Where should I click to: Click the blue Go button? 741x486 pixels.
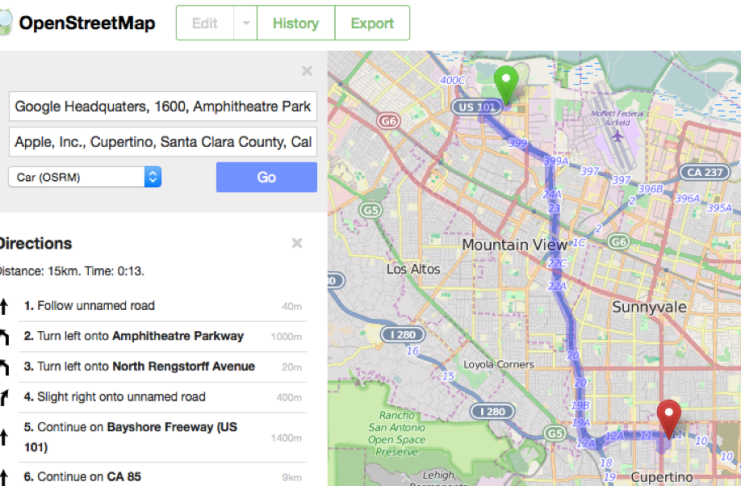pyautogui.click(x=267, y=177)
